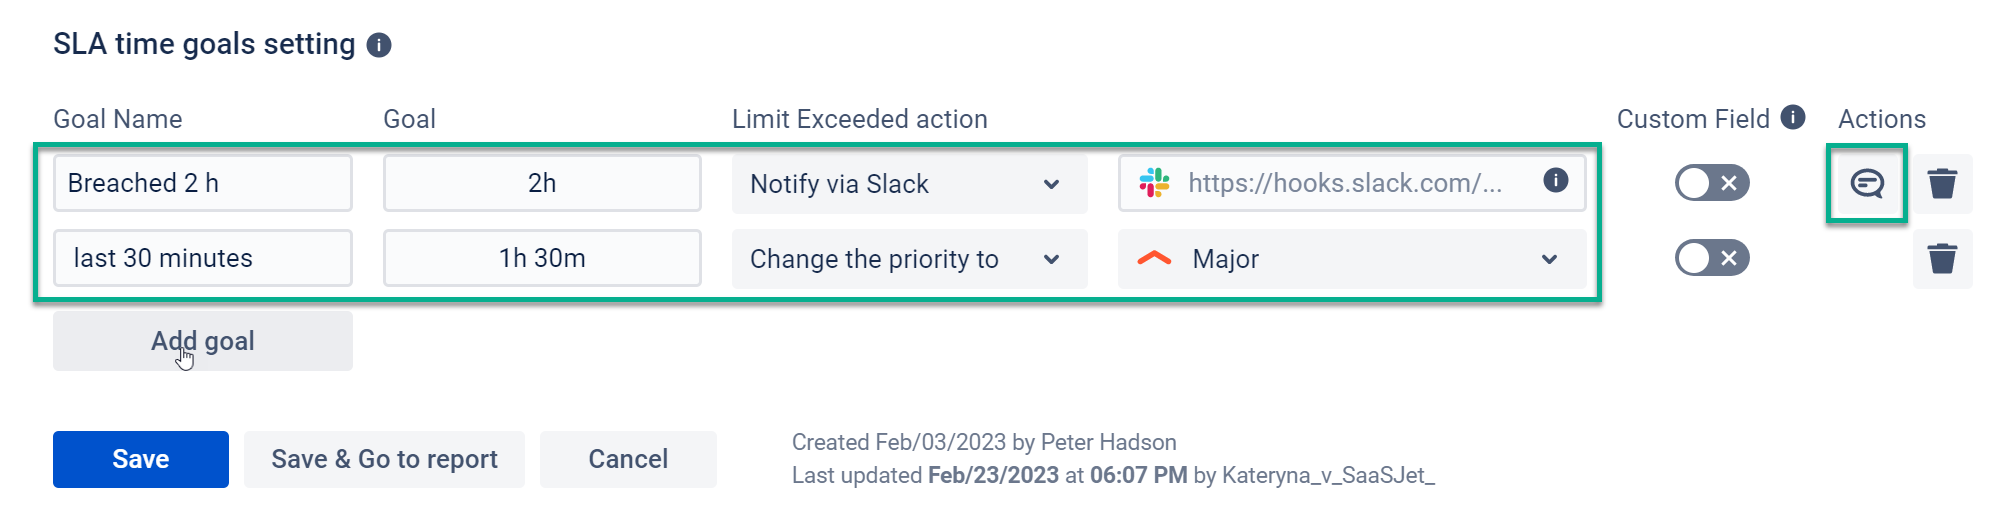Click the Slack webhook URL field

[1345, 183]
